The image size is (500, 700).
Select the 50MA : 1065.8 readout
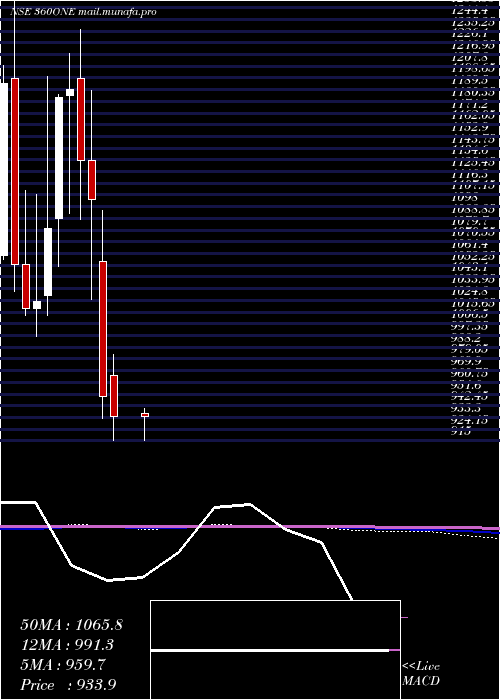click(x=71, y=625)
